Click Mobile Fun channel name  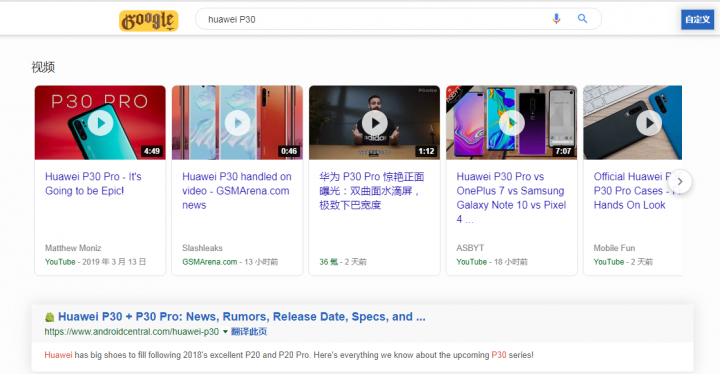click(x=614, y=248)
